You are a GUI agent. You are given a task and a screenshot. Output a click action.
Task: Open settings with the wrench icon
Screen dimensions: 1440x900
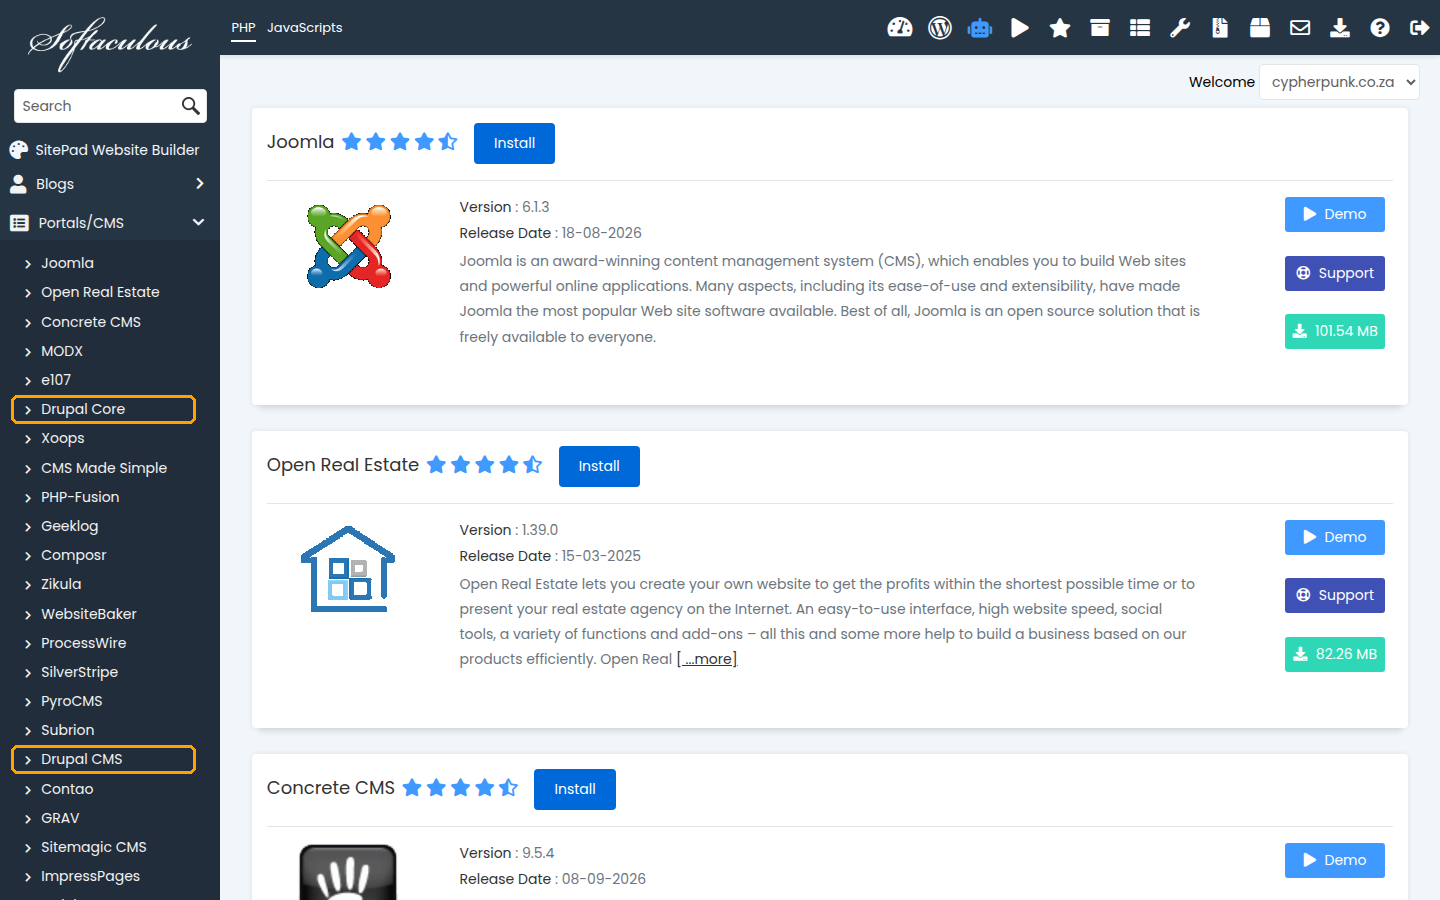[1180, 28]
